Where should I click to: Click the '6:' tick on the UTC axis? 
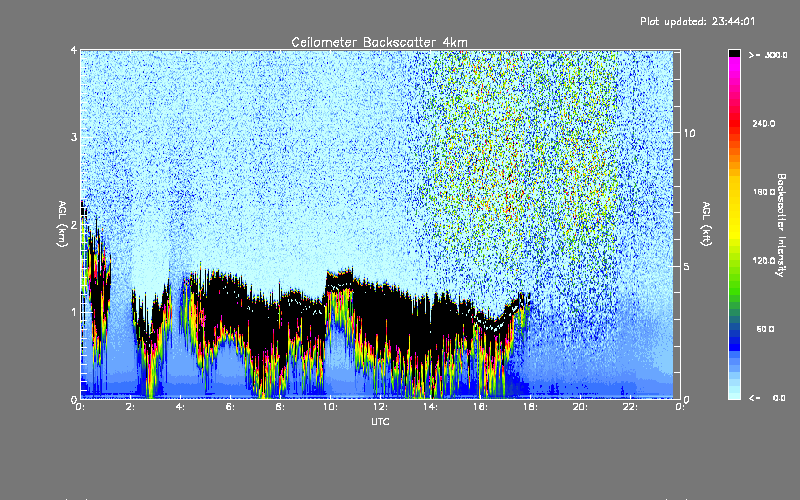tap(230, 407)
